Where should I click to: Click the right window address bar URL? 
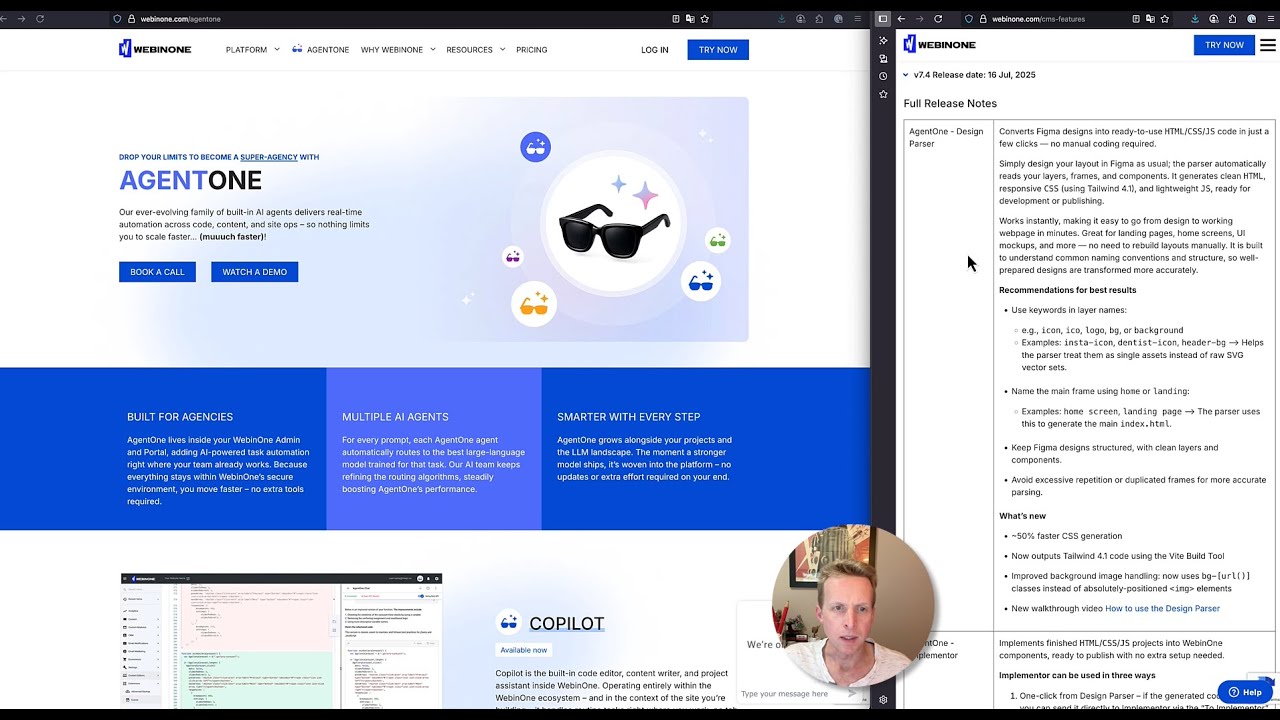[x=1039, y=19]
